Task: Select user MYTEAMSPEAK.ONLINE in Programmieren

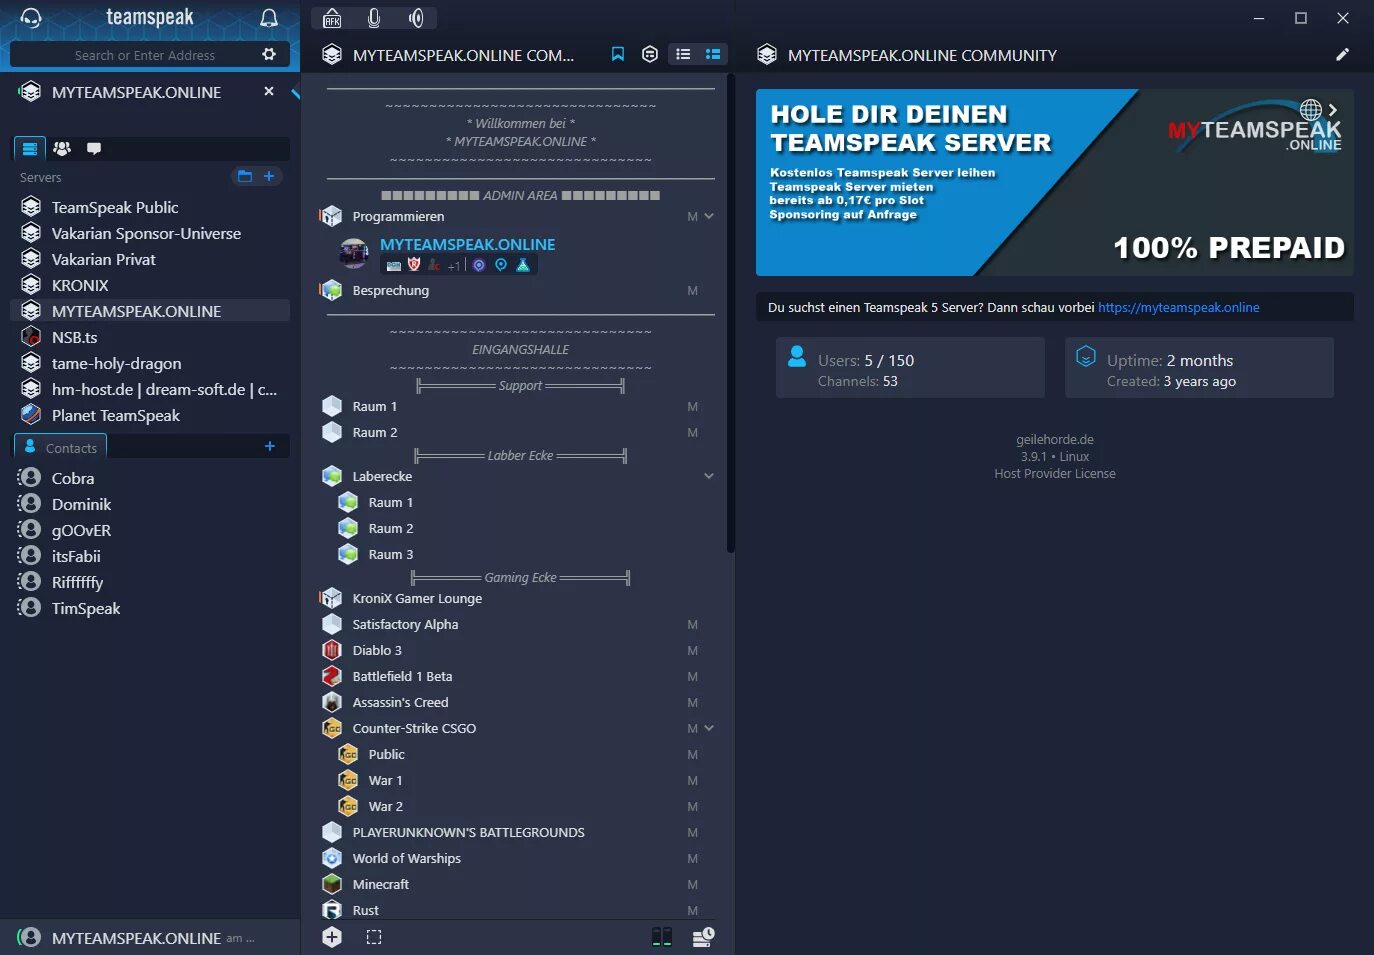Action: coord(467,244)
